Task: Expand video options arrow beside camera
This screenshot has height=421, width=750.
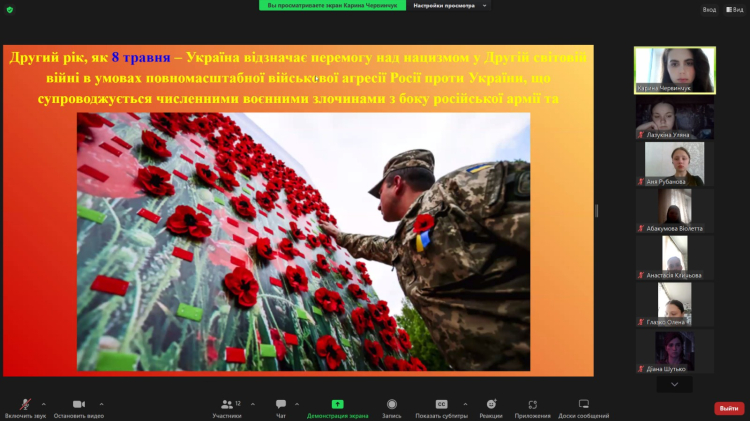Action: [101, 404]
